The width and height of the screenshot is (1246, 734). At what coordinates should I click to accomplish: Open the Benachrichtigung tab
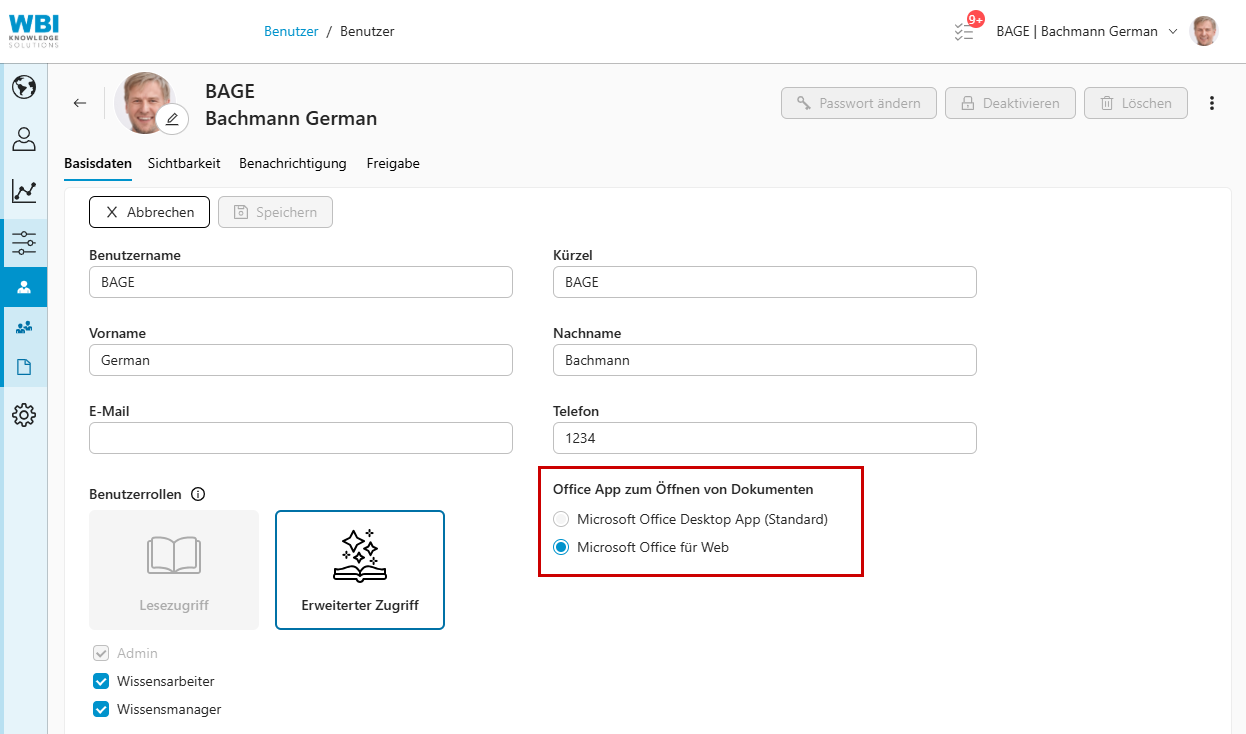[292, 163]
